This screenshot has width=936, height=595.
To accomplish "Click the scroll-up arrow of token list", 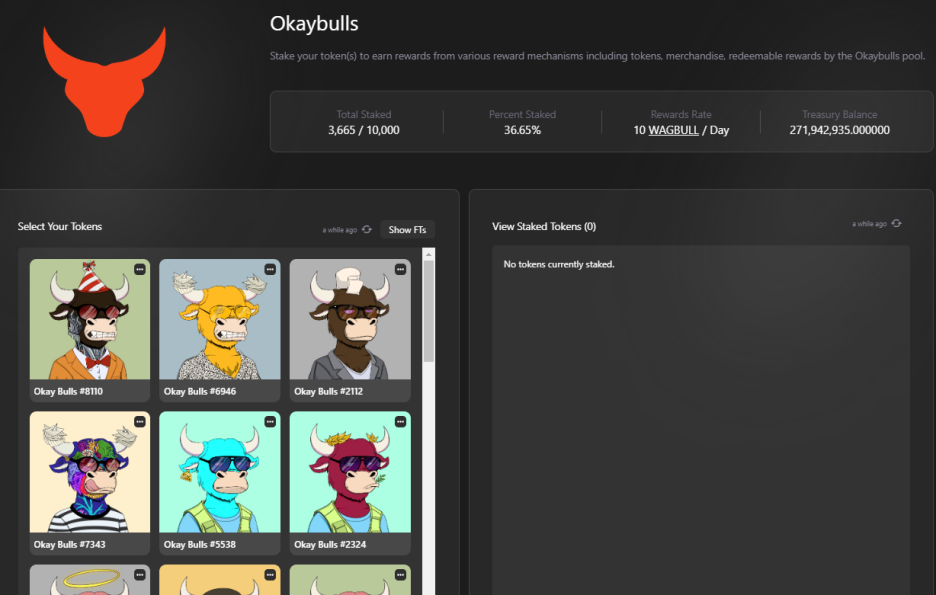I will coord(429,254).
